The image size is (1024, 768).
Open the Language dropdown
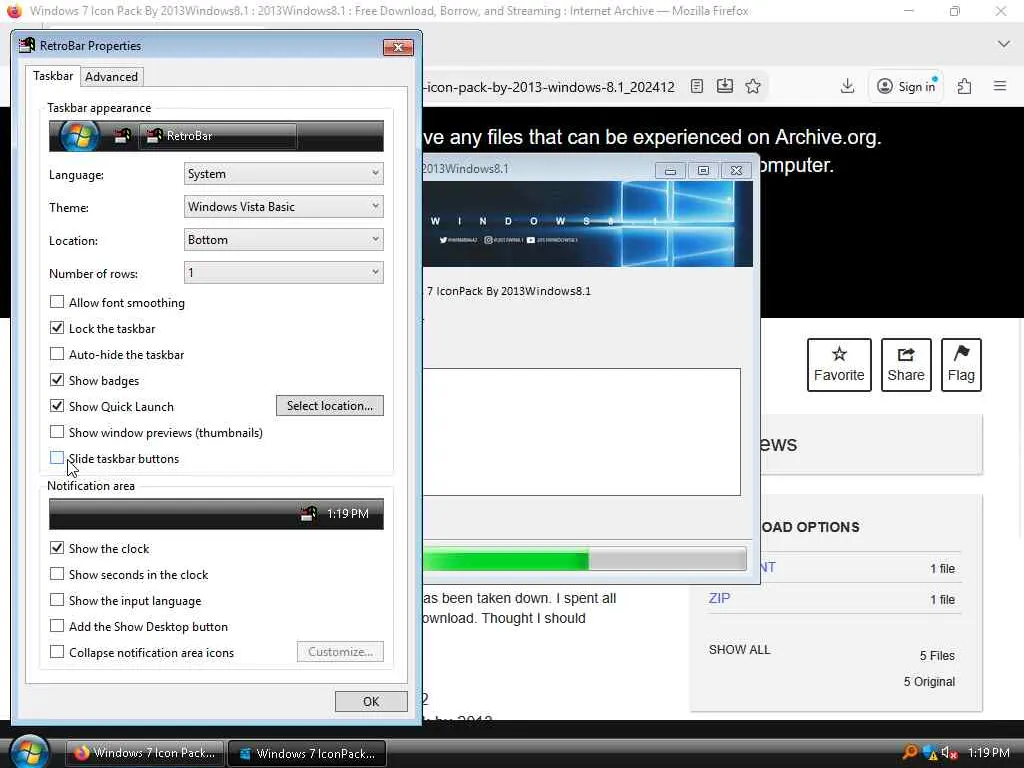tap(283, 174)
